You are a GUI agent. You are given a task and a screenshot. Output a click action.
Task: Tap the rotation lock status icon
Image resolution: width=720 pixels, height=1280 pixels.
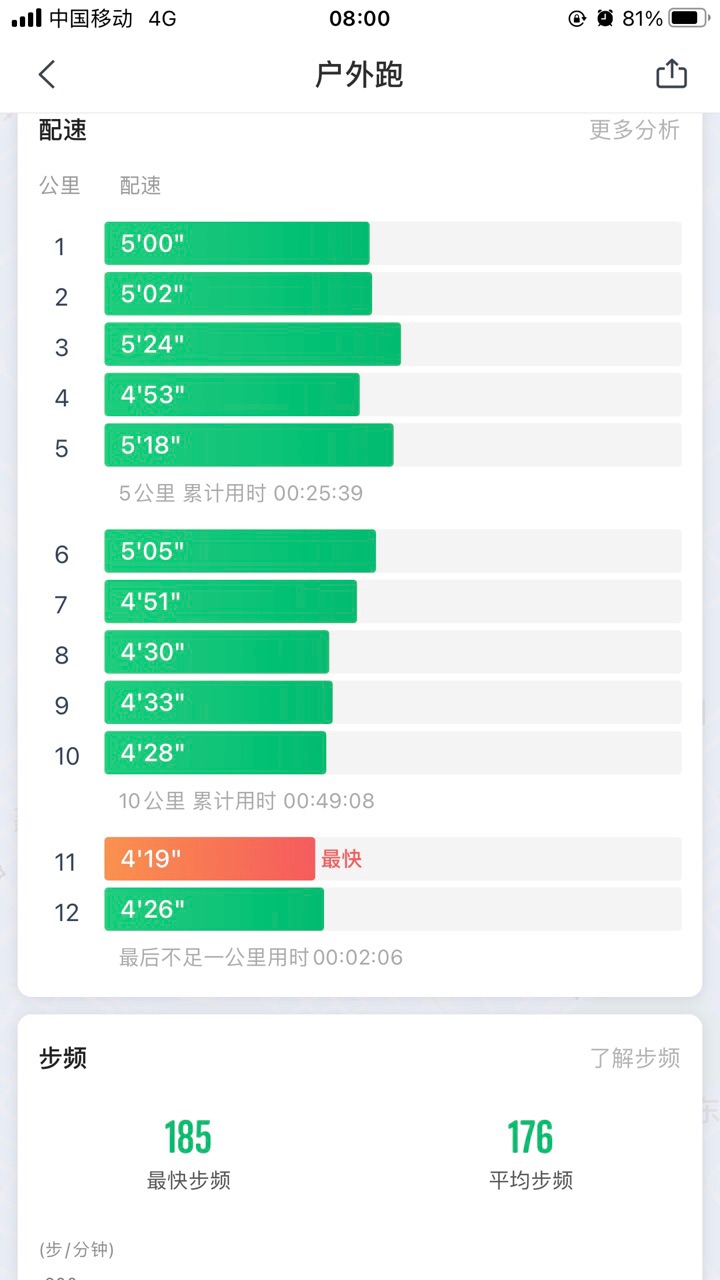click(x=577, y=18)
